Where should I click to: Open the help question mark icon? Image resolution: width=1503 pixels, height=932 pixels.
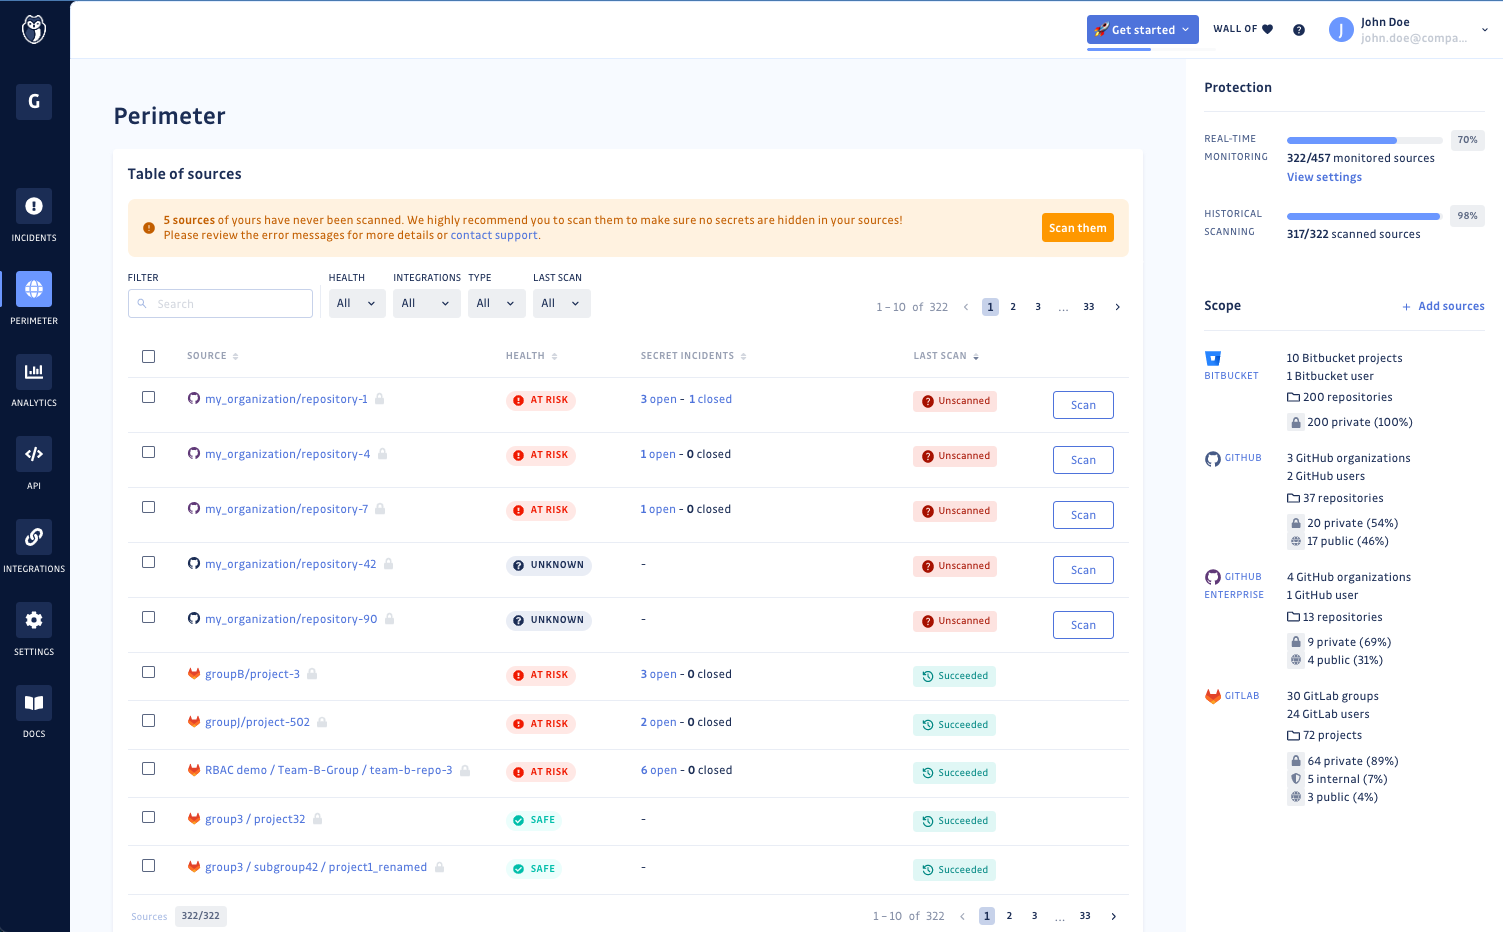click(x=1298, y=29)
